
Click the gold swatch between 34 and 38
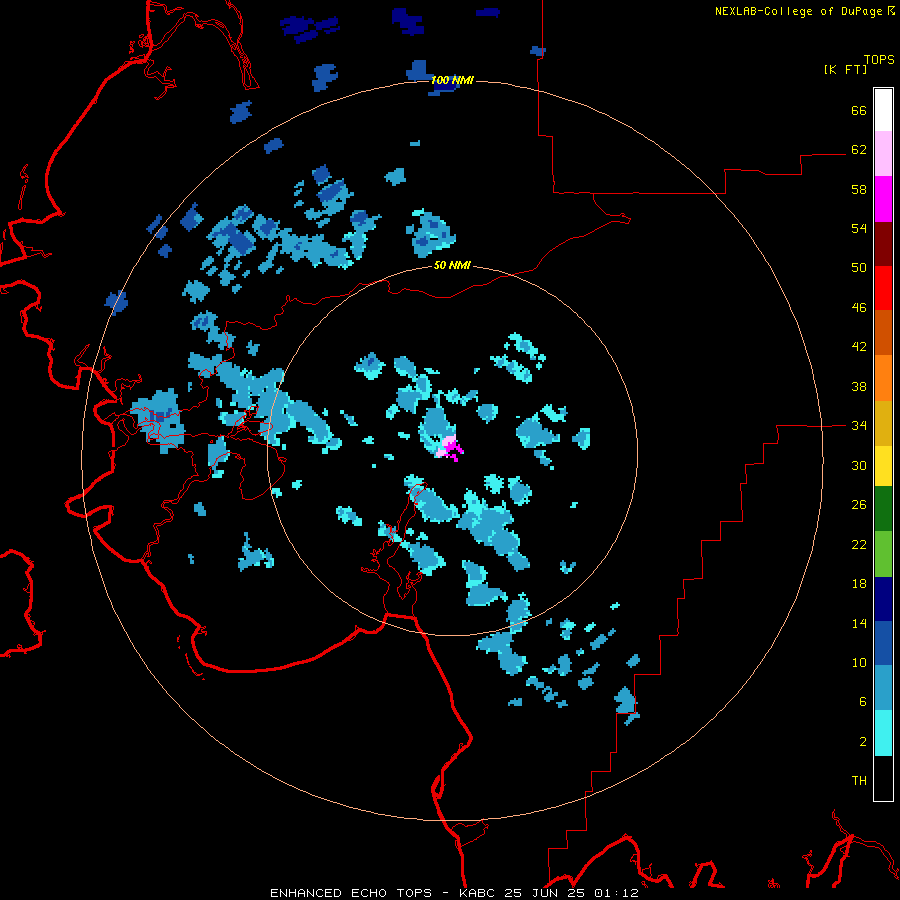(883, 423)
